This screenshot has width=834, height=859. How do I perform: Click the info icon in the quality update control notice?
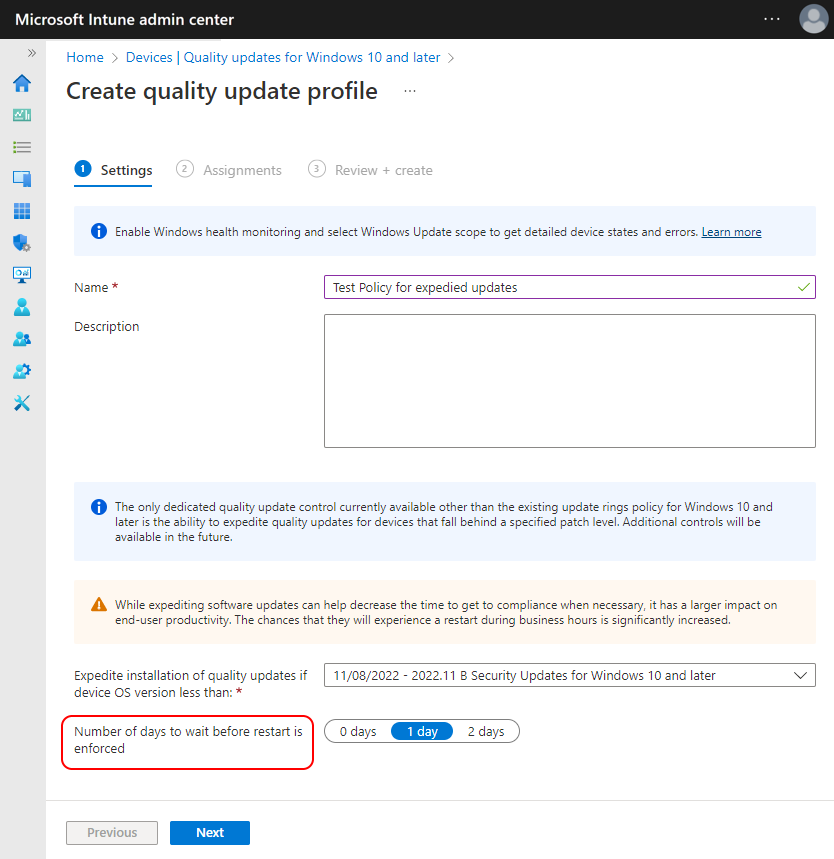(99, 507)
